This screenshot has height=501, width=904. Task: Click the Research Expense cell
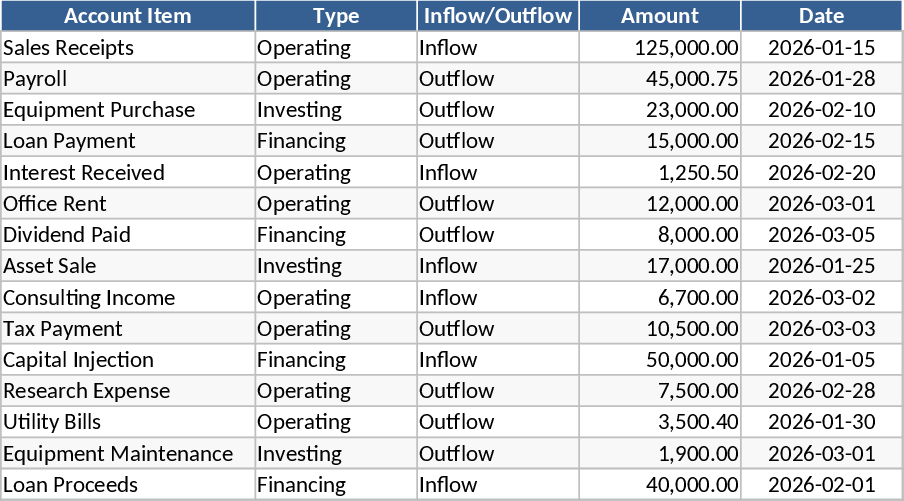[87, 391]
